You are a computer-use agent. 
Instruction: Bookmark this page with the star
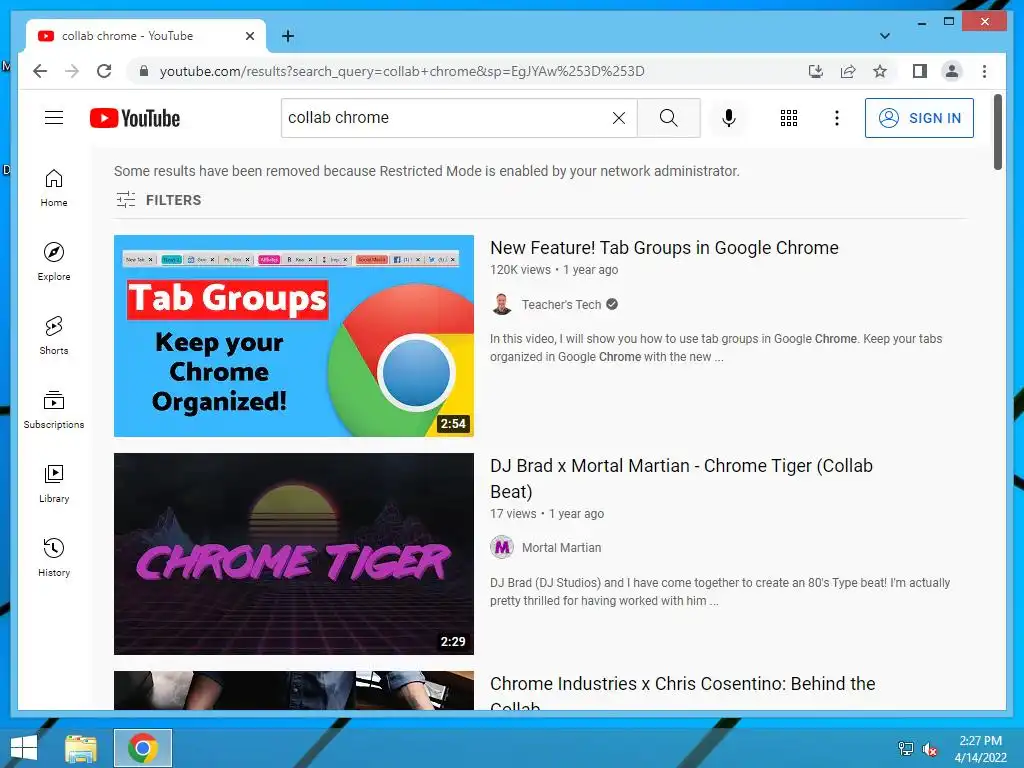(x=880, y=71)
